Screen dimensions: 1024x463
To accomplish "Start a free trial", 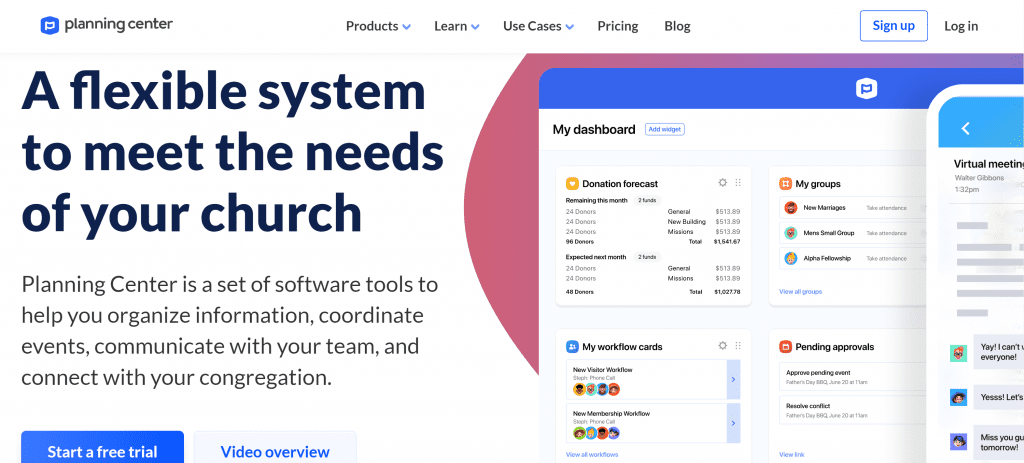I will tap(103, 449).
